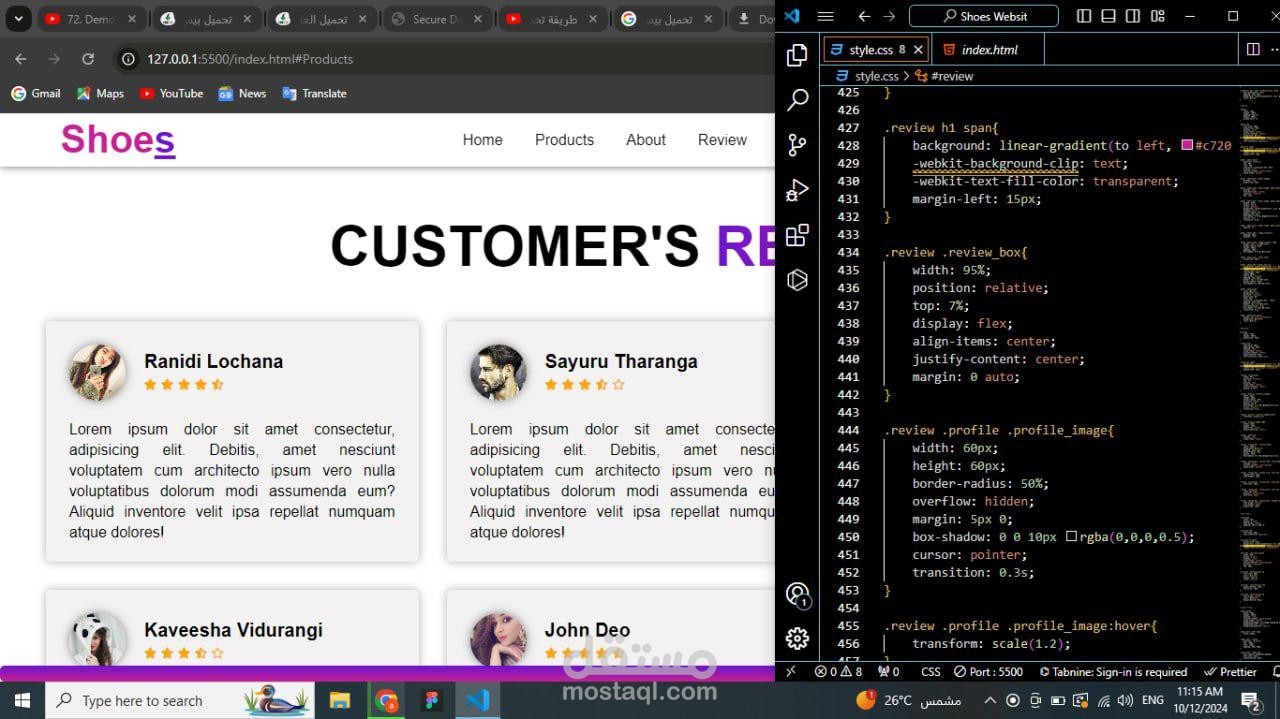This screenshot has height=719, width=1280.
Task: Open the Windows Start menu
Action: (22, 700)
